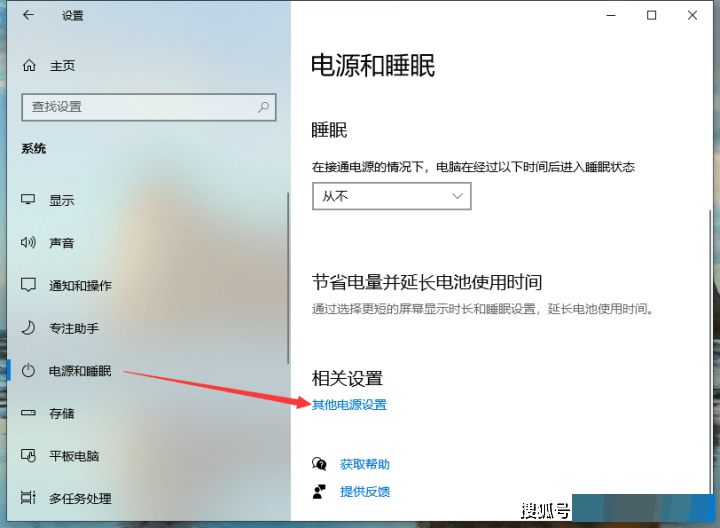This screenshot has height=528, width=720.
Task: Open 其他电源设置 link
Action: [x=349, y=404]
